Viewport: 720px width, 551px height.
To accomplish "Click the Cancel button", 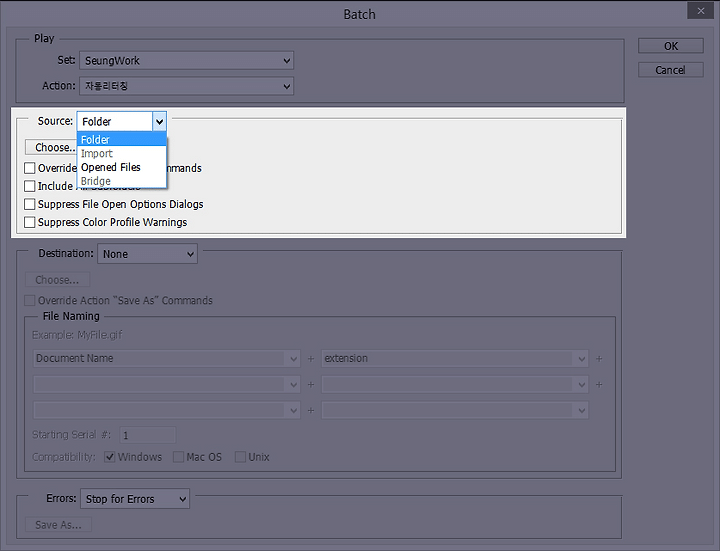I will (671, 70).
